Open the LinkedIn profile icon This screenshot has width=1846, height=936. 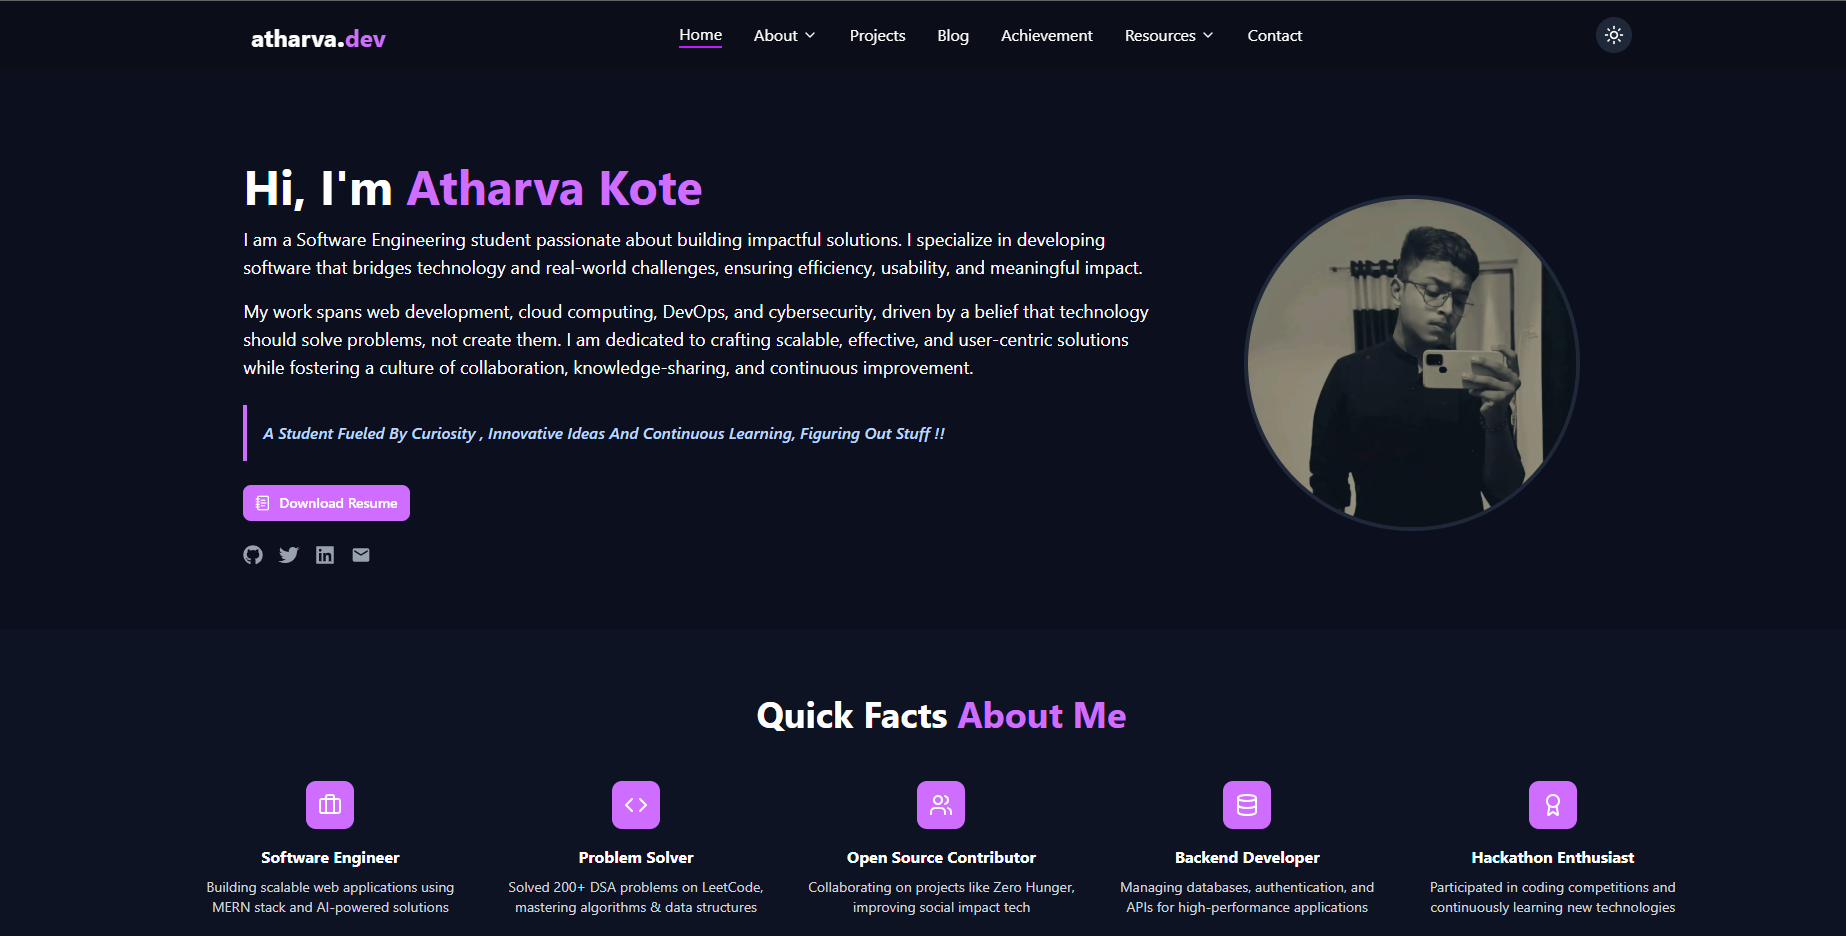pyautogui.click(x=325, y=555)
